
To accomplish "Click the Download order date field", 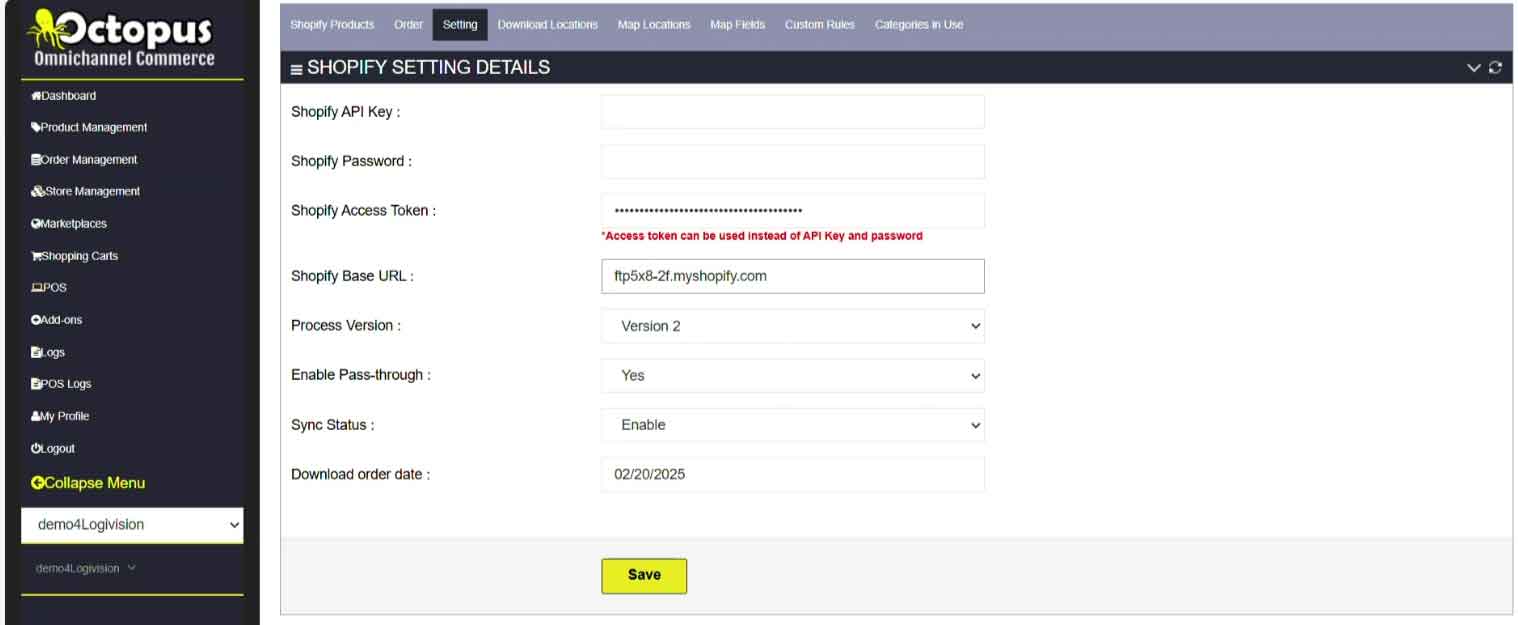I will (x=793, y=475).
